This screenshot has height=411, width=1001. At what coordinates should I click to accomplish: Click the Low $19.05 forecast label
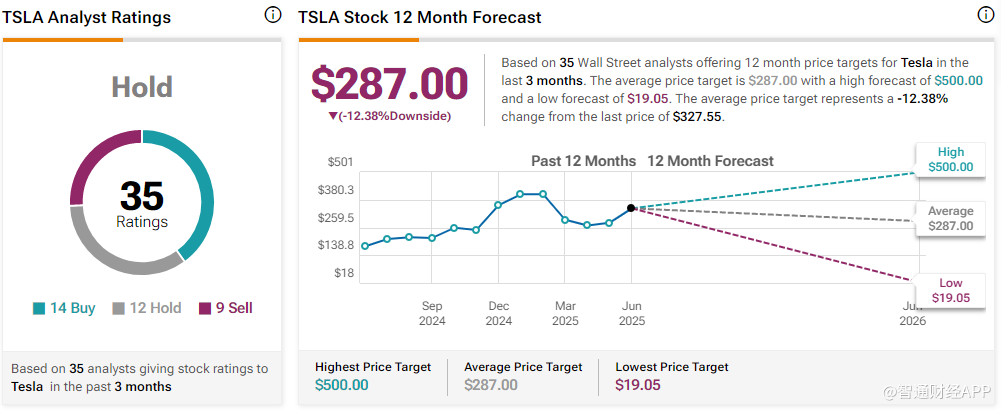click(949, 290)
